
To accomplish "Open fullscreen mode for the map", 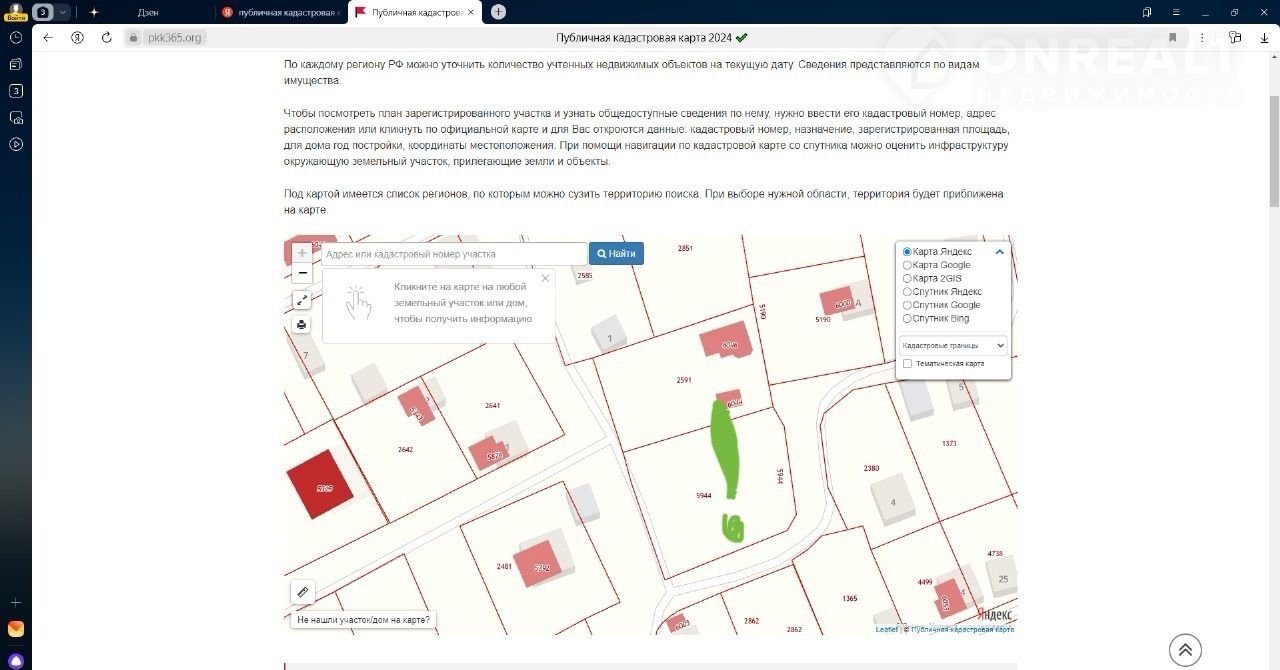I will pos(302,299).
